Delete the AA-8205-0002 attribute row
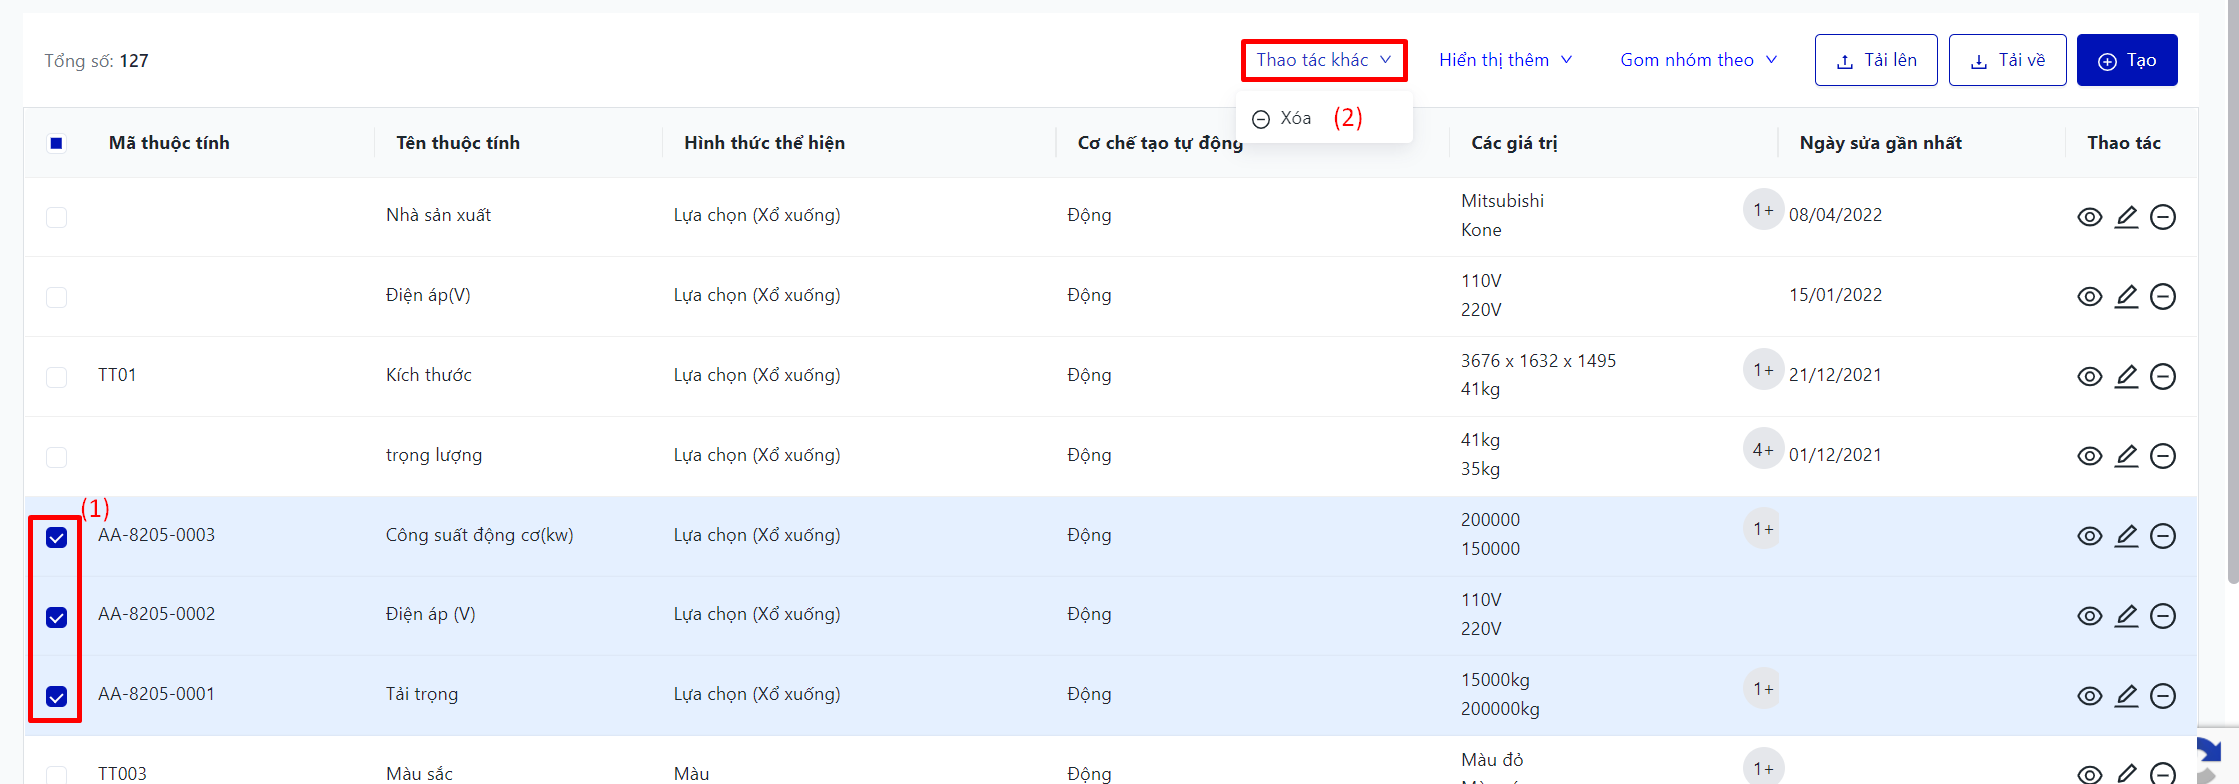The height and width of the screenshot is (784, 2239). pos(2163,616)
